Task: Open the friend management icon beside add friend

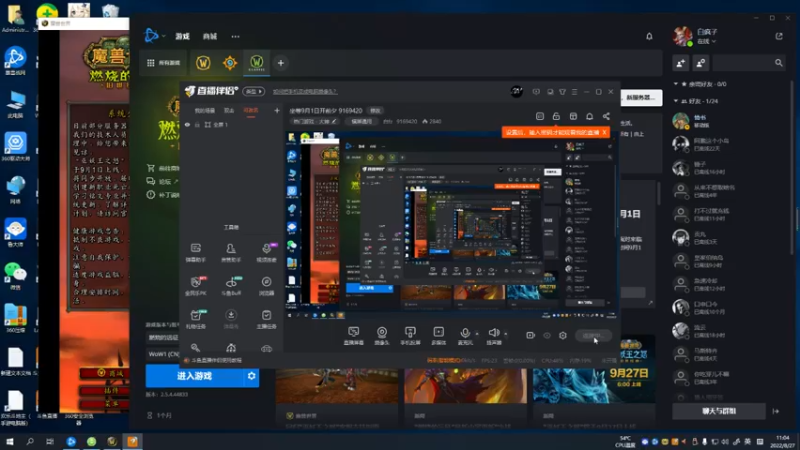Action: 701,63
